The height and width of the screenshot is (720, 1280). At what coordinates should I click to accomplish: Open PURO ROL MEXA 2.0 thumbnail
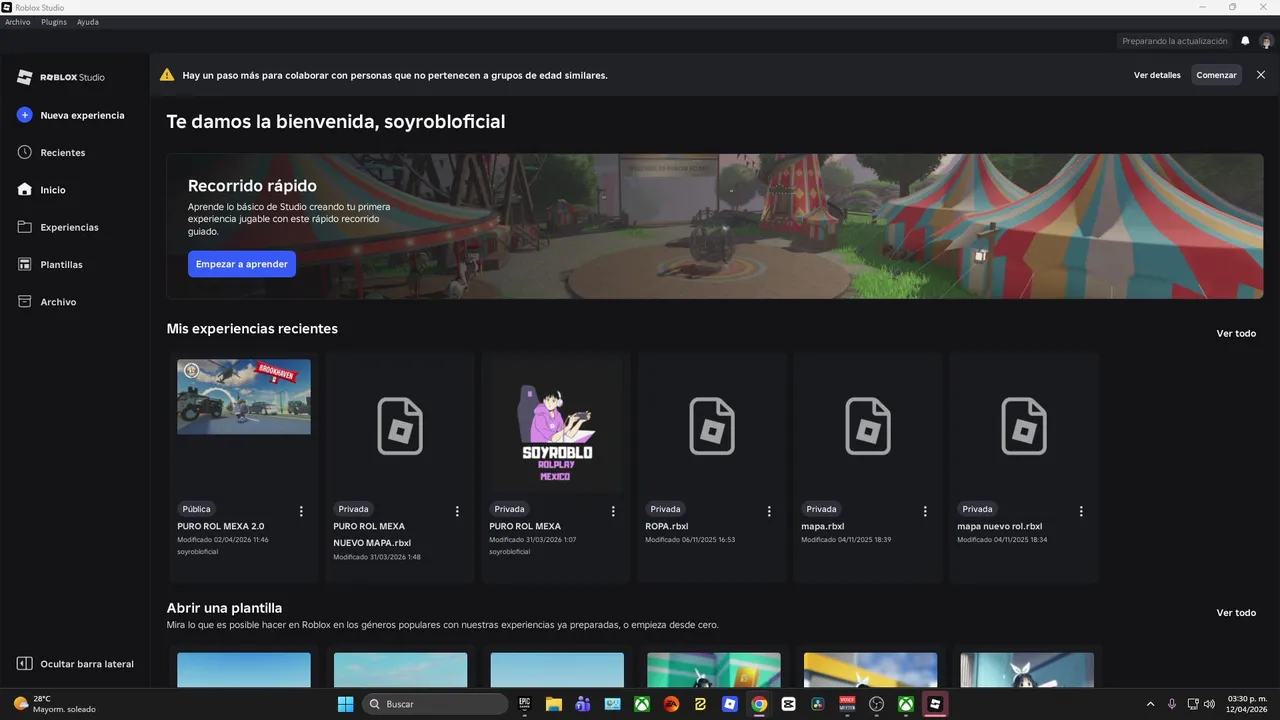(244, 397)
